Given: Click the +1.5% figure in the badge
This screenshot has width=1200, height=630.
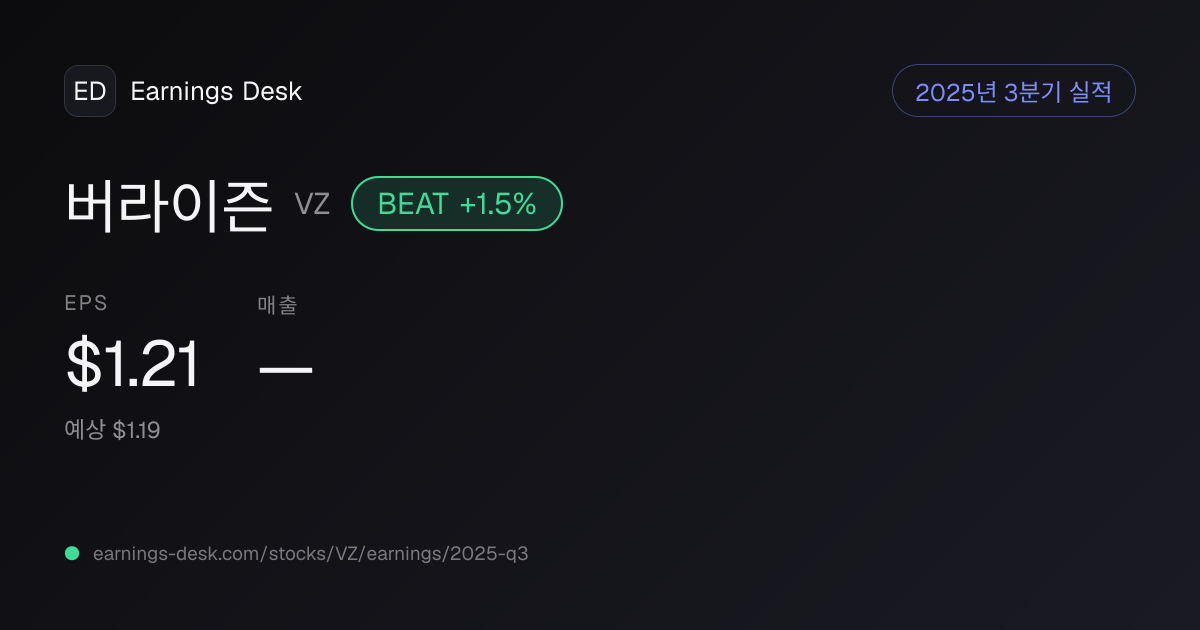Looking at the screenshot, I should coord(498,204).
